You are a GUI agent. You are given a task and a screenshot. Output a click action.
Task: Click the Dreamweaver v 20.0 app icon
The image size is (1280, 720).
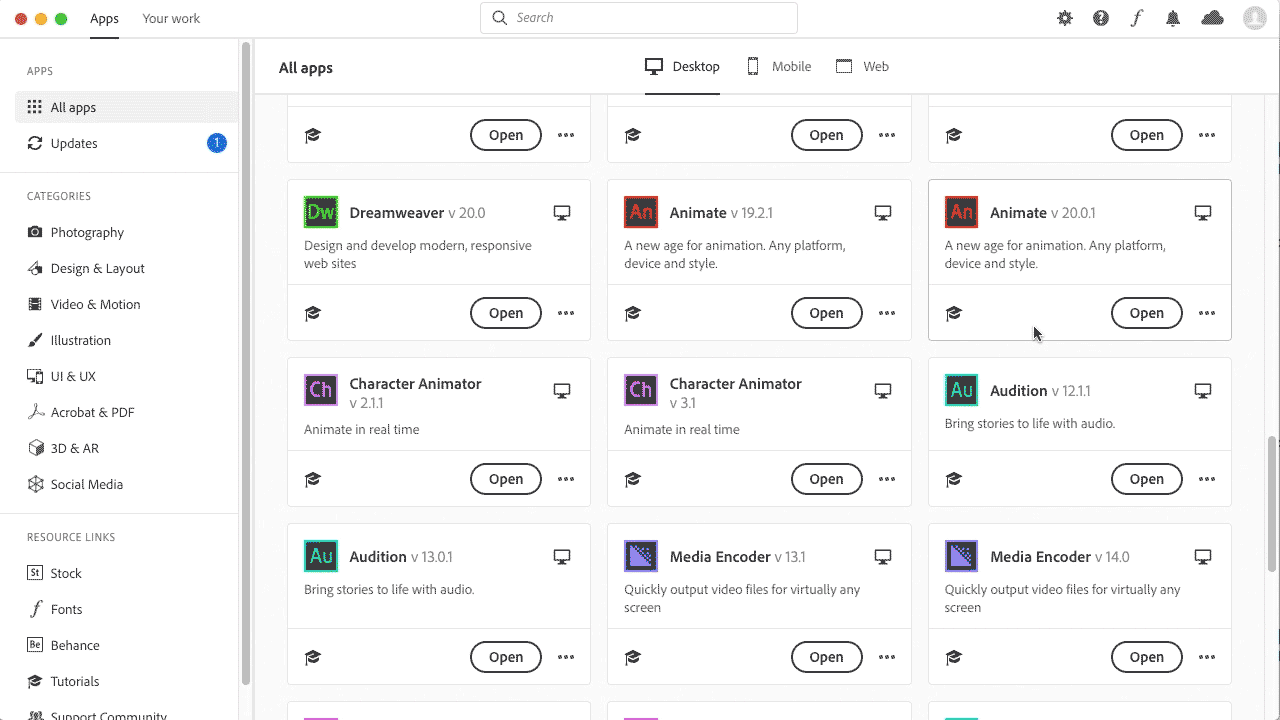tap(321, 212)
